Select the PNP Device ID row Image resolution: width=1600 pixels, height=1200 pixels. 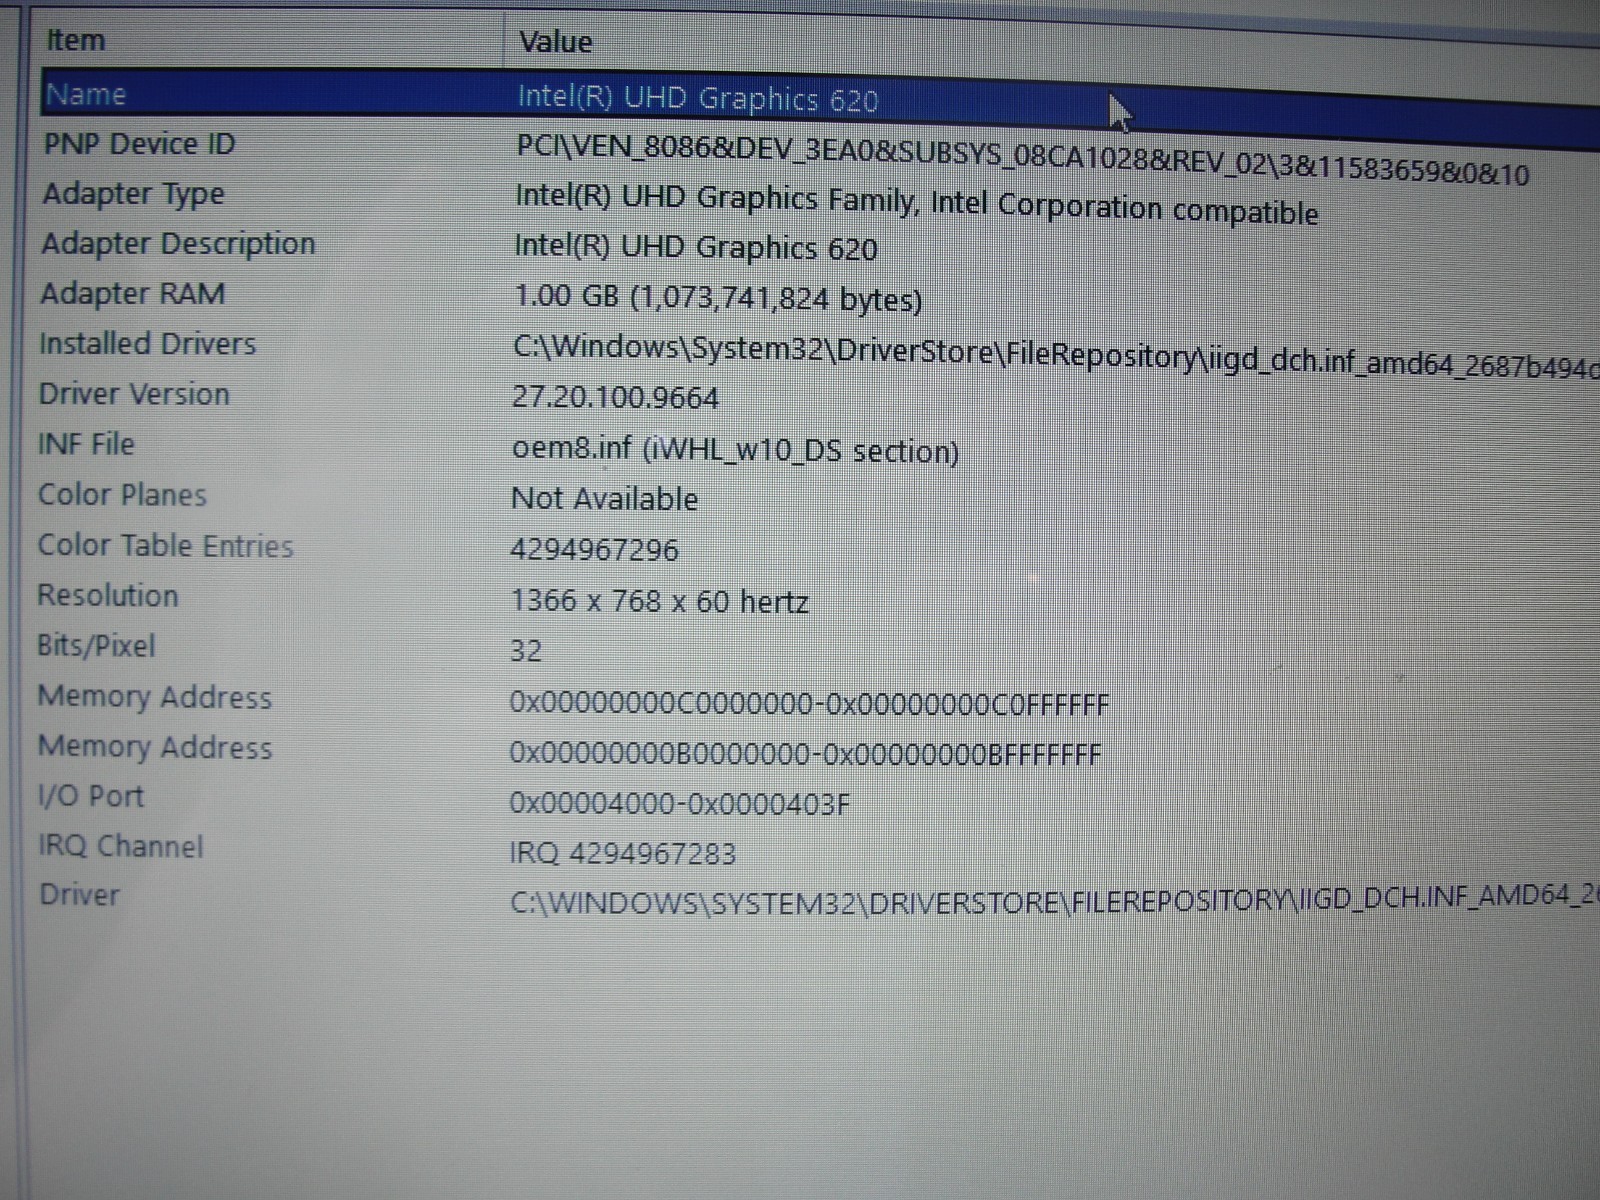click(139, 144)
